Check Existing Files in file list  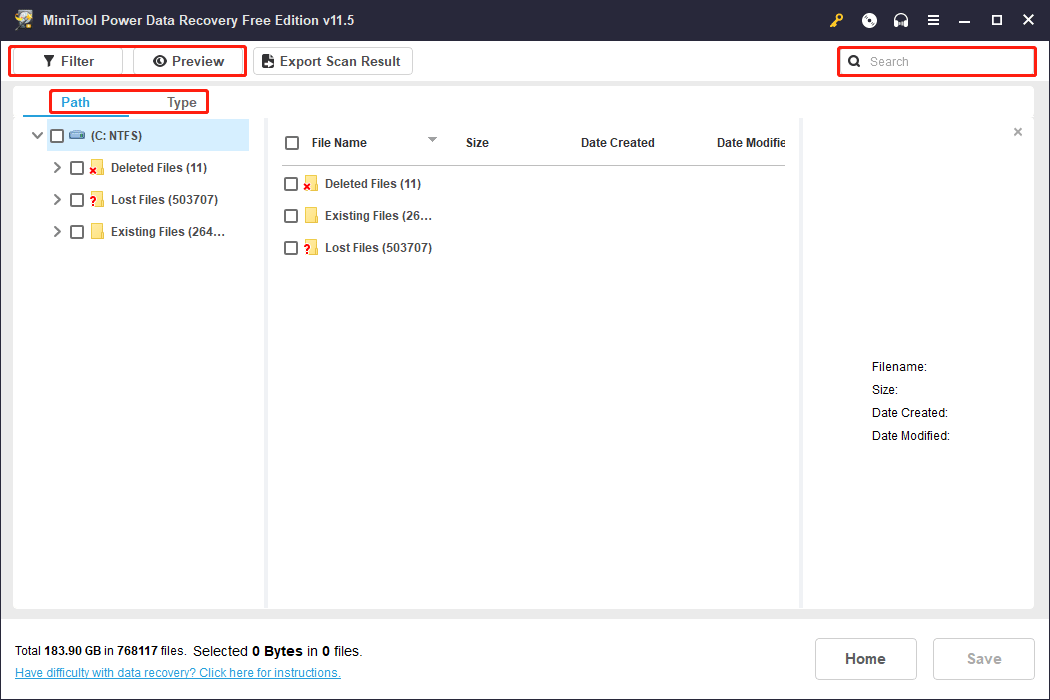click(x=291, y=216)
